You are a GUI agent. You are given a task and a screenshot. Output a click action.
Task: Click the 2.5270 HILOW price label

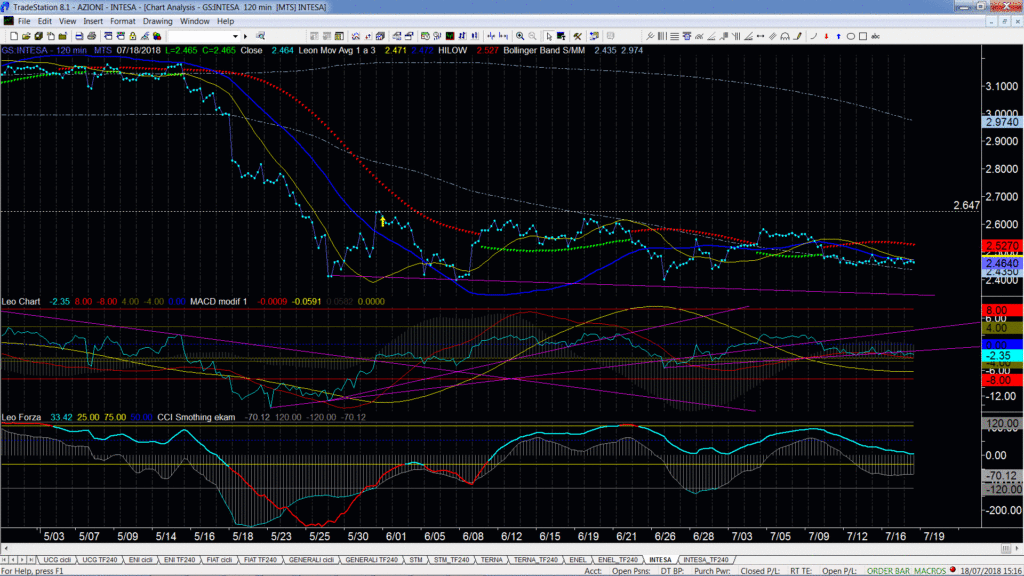coord(1002,246)
